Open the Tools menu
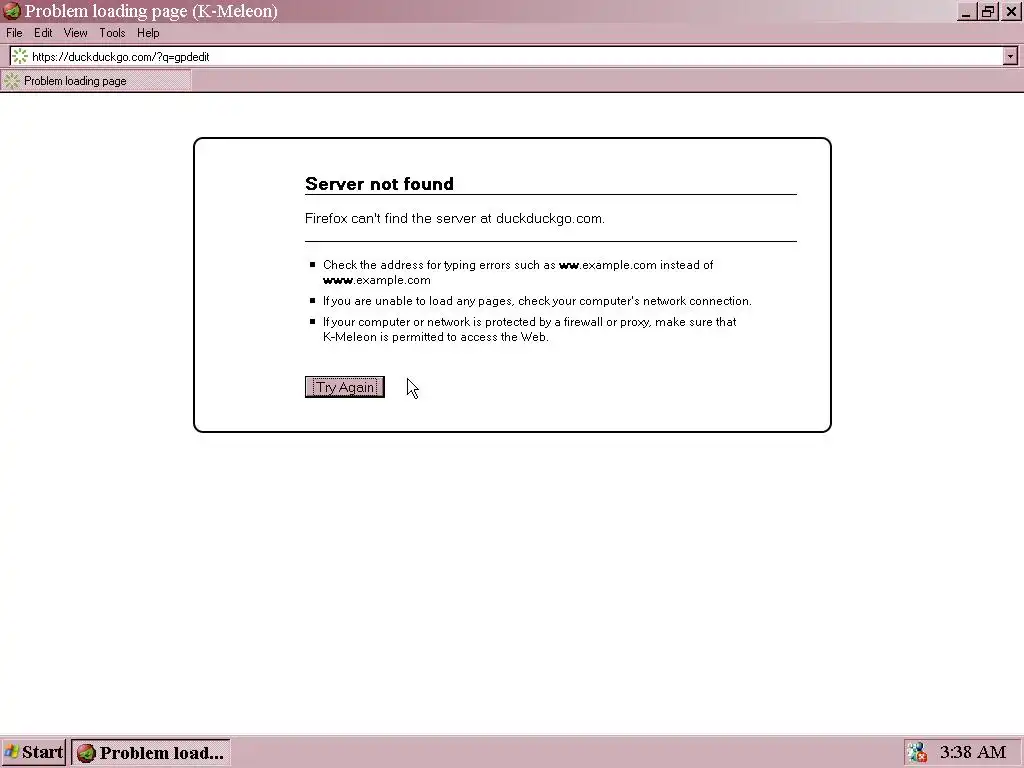Image resolution: width=1024 pixels, height=768 pixels. [112, 33]
